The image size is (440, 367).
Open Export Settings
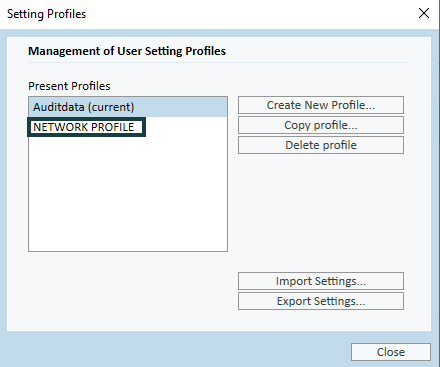[321, 301]
